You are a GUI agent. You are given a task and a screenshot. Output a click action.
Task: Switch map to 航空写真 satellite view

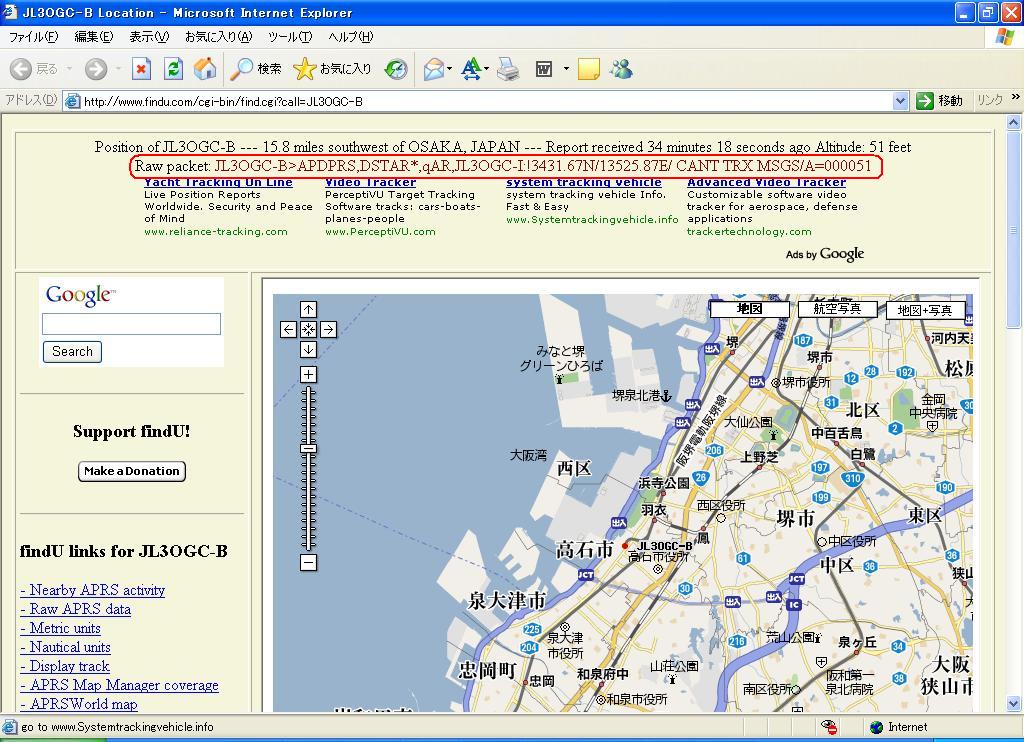pyautogui.click(x=837, y=309)
